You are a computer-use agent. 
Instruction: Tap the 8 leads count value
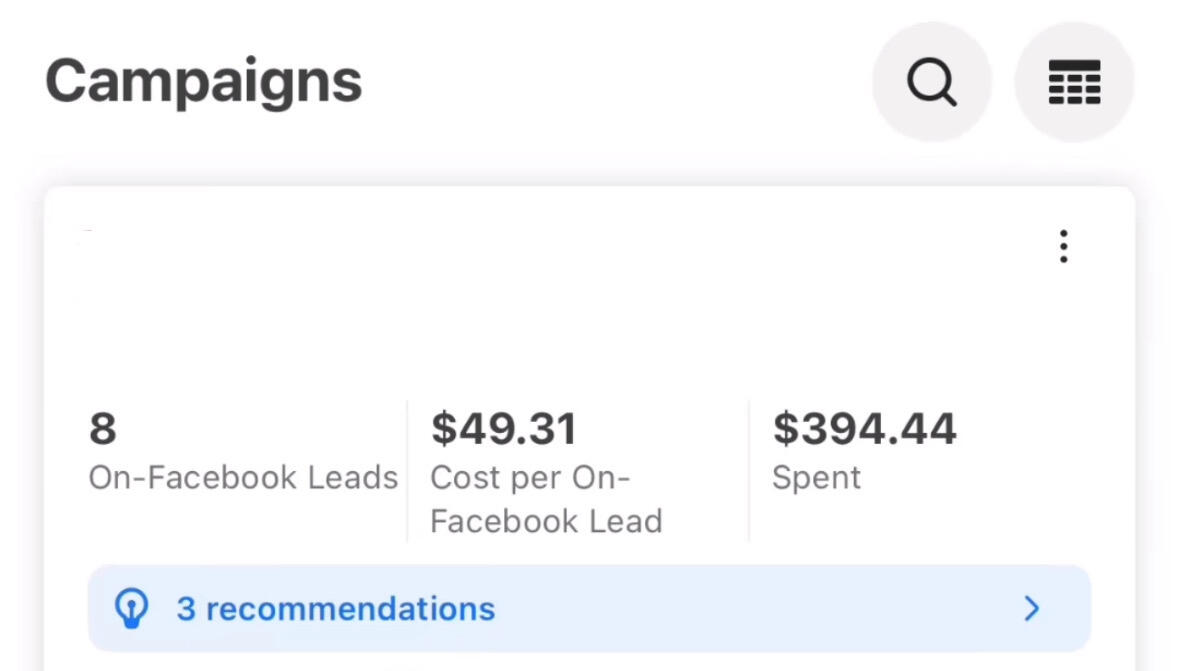(103, 429)
